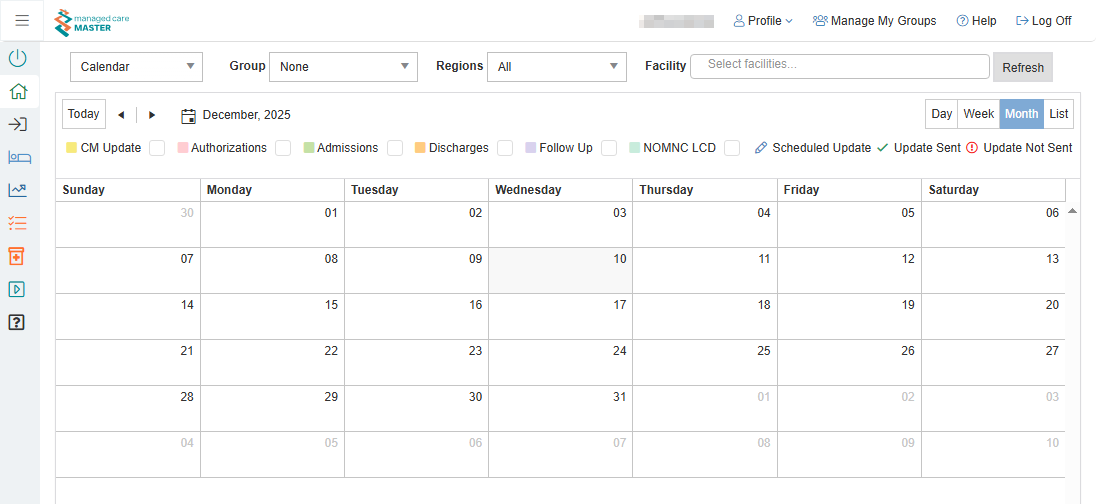Open the orange checklist sidebar icon
1096x504 pixels.
(x=18, y=223)
